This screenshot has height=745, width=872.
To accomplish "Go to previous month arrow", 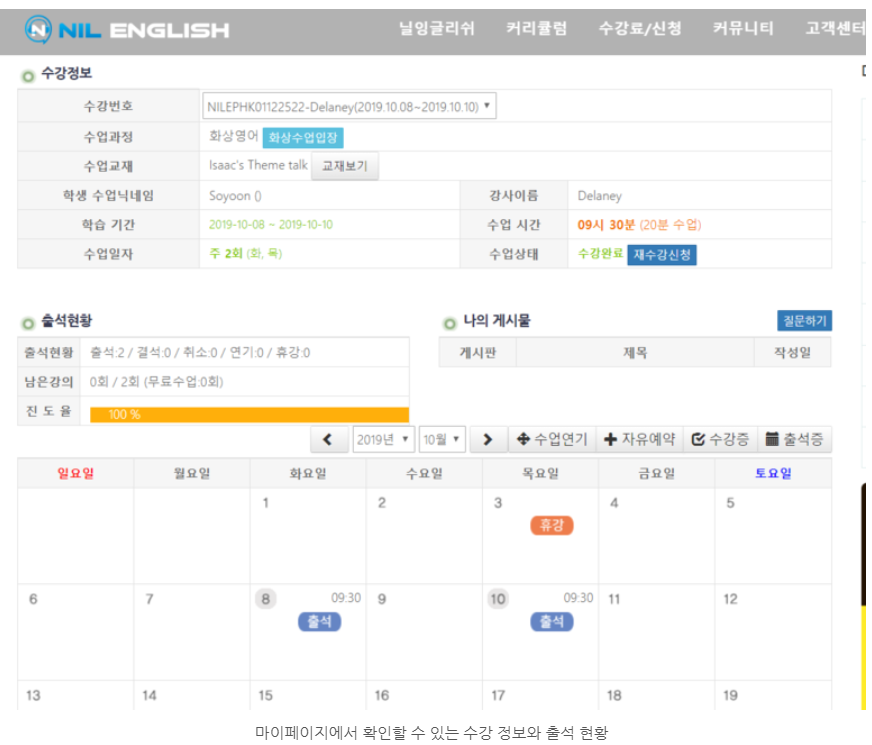I will tap(329, 440).
